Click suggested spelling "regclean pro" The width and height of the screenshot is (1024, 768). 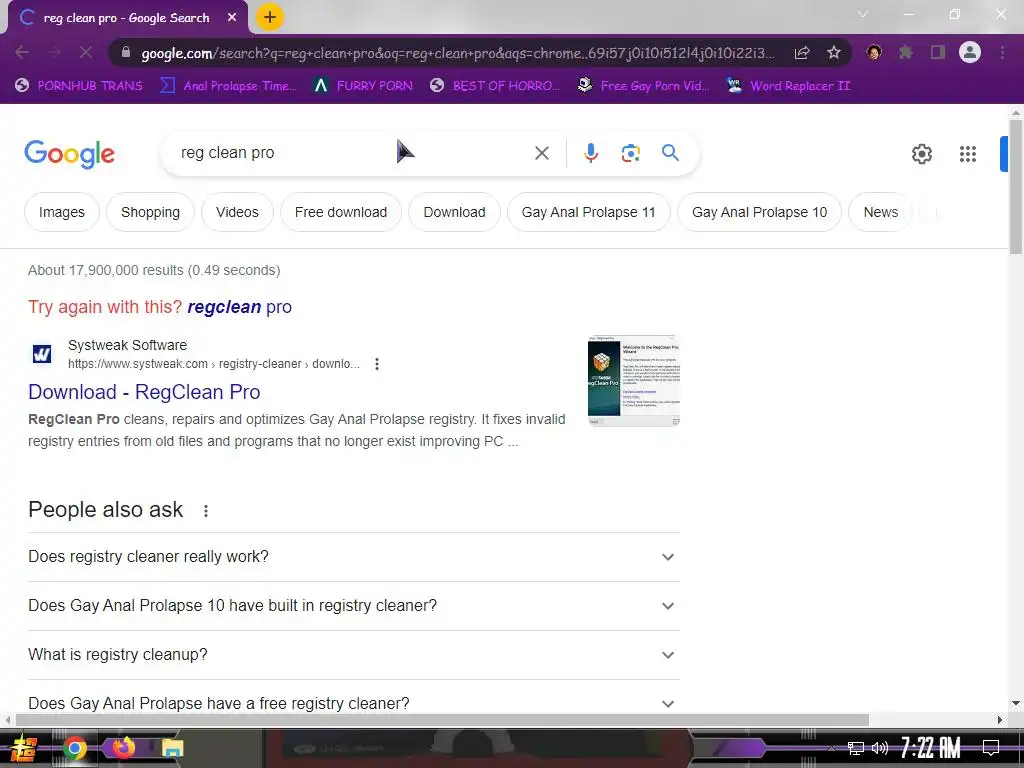pos(240,307)
